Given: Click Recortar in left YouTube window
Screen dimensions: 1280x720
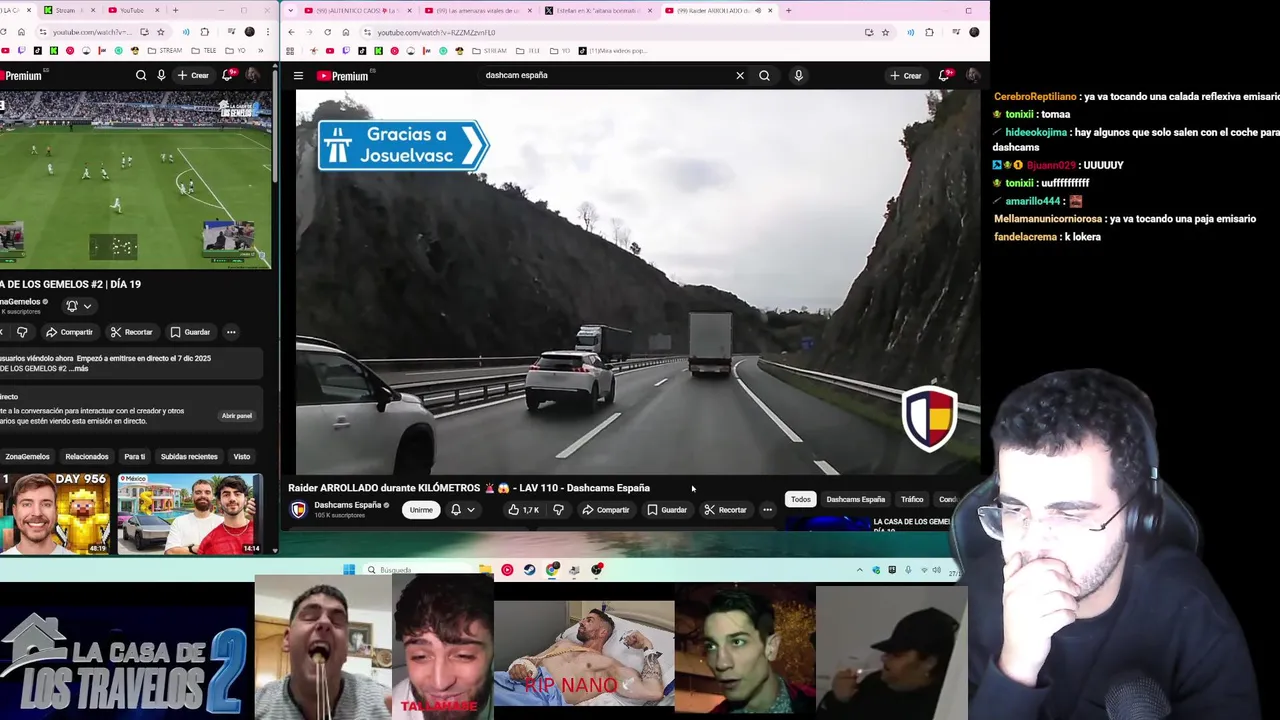Looking at the screenshot, I should (132, 332).
